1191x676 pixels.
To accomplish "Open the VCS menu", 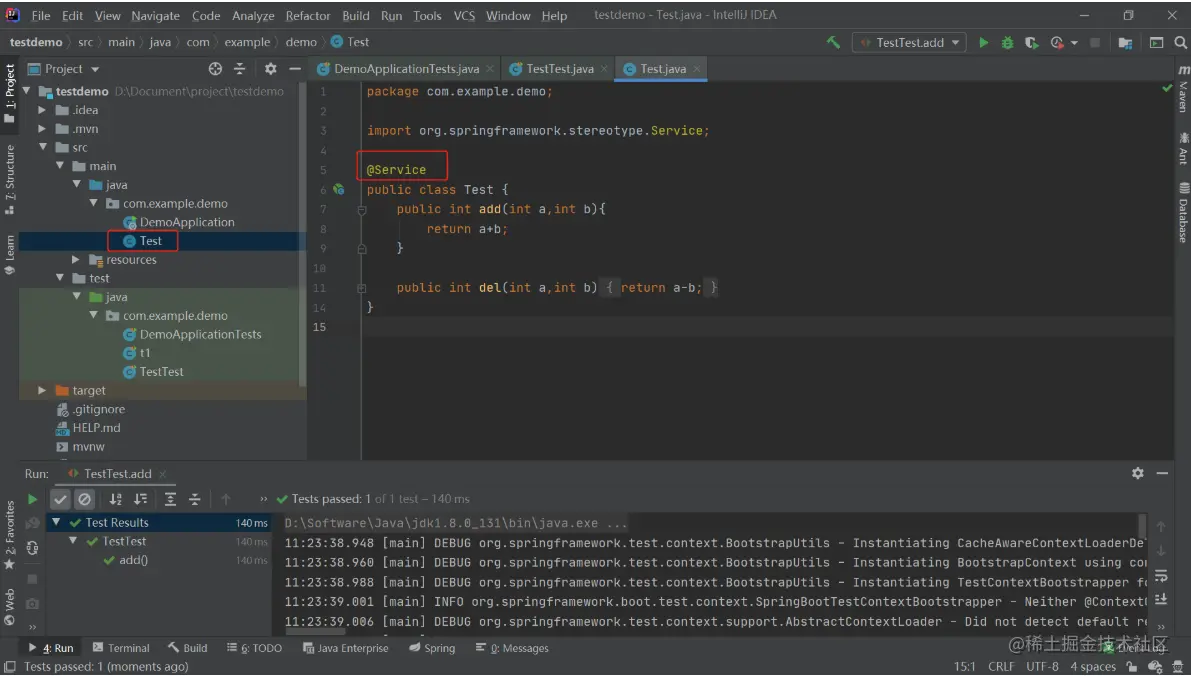I will [x=464, y=16].
